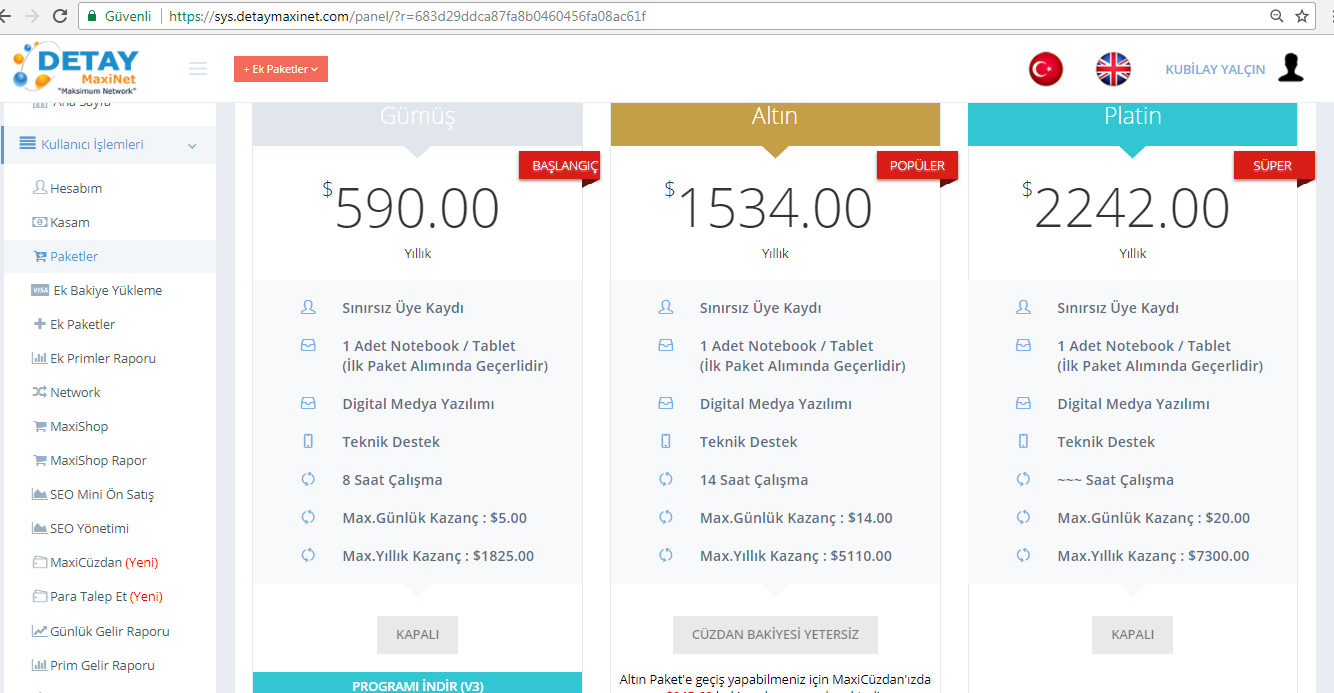Viewport: 1334px width, 693px height.
Task: Open Hesabım in the sidebar
Action: [x=76, y=188]
